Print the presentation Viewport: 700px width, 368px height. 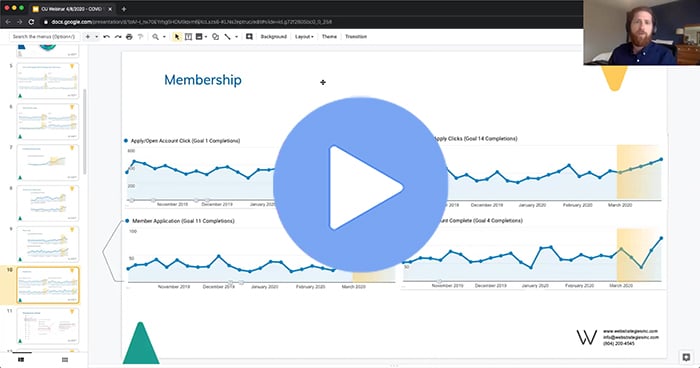click(129, 37)
